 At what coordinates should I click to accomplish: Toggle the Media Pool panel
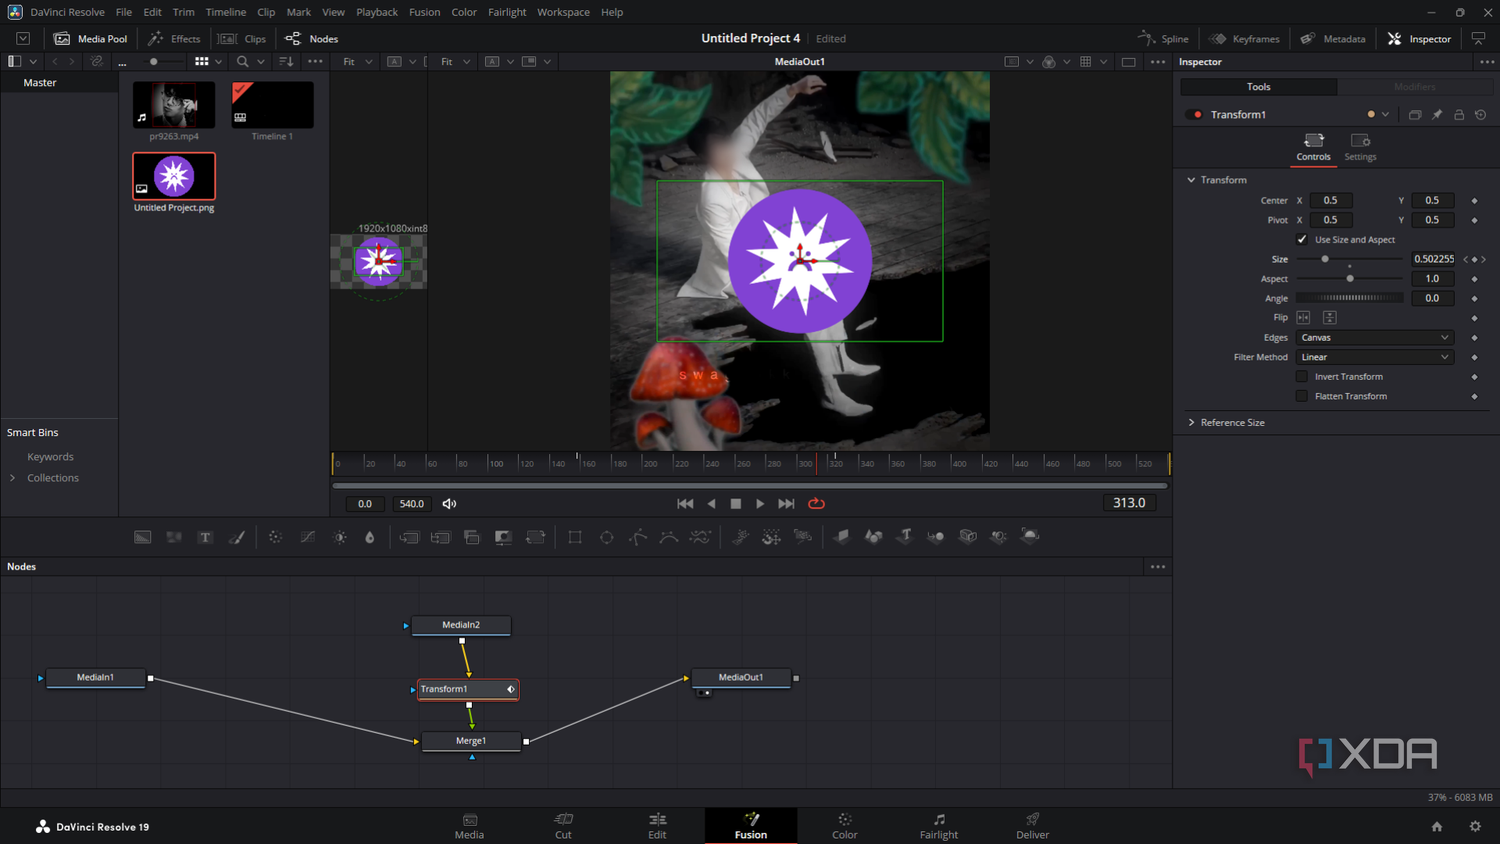tap(91, 39)
